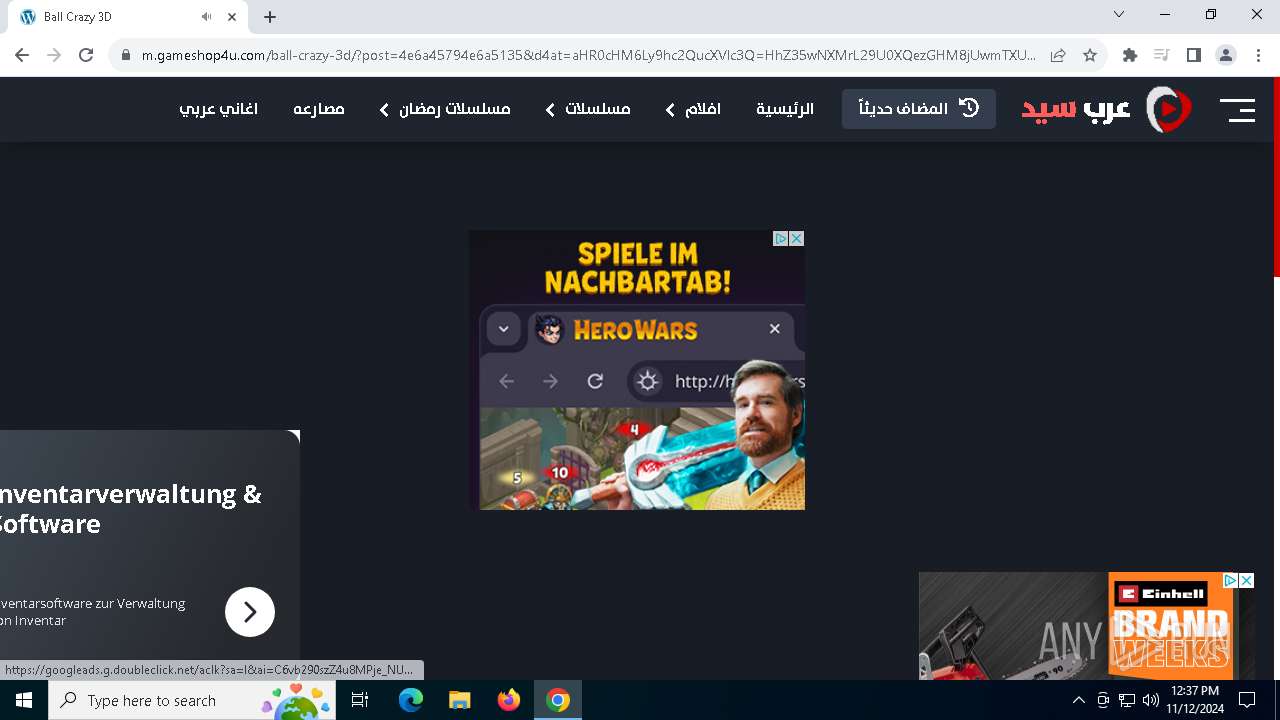Click the address bar URL field
This screenshot has height=720, width=1280.
[588, 55]
